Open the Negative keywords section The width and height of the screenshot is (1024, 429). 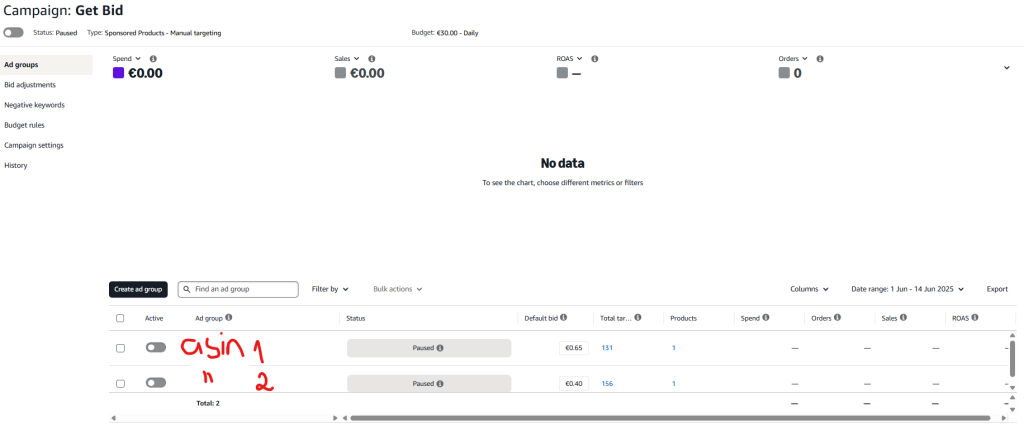click(34, 105)
